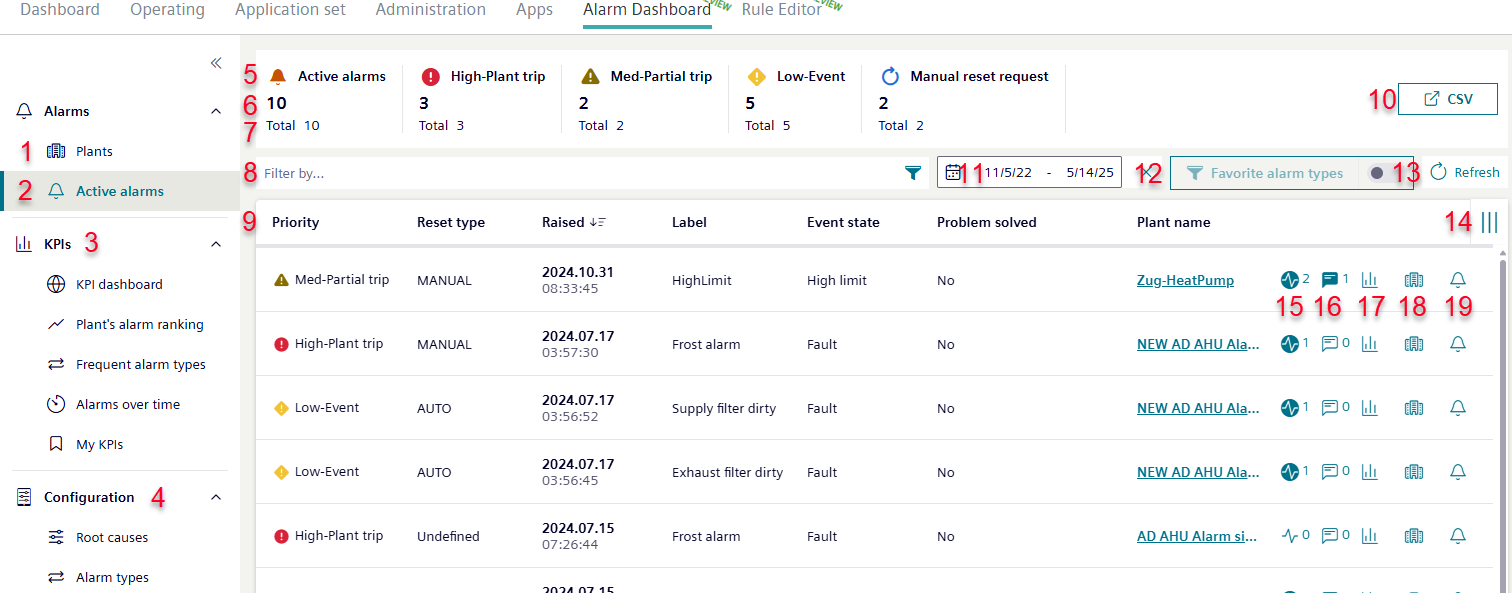Screen dimensions: 1512x593
Task: Open the AD AHU Alarm si... plant link
Action: click(1197, 536)
